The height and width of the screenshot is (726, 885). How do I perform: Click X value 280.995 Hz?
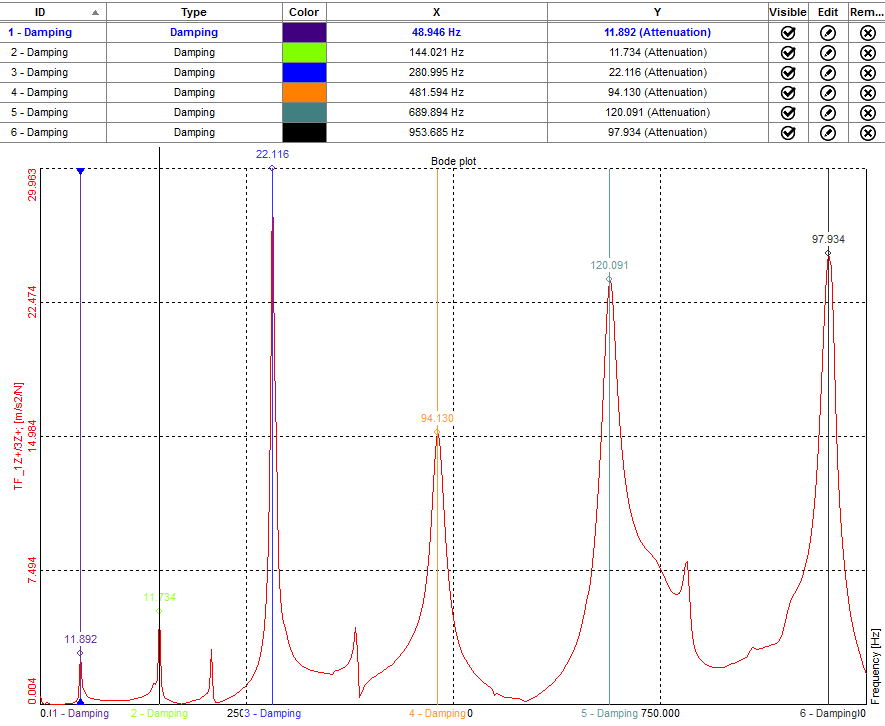436,72
